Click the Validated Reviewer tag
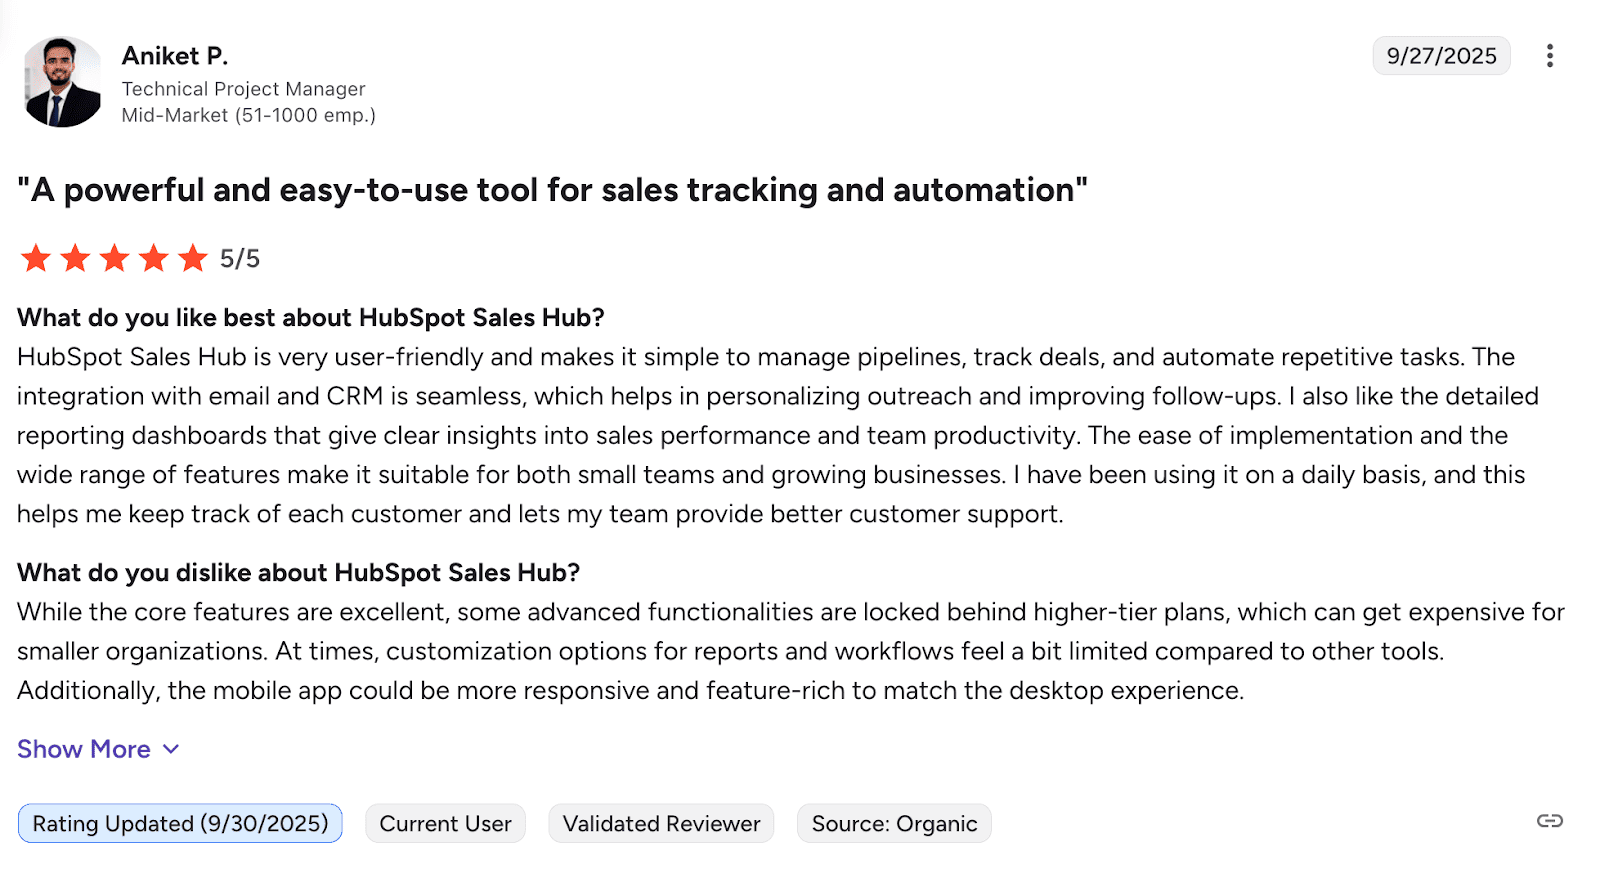 click(661, 823)
